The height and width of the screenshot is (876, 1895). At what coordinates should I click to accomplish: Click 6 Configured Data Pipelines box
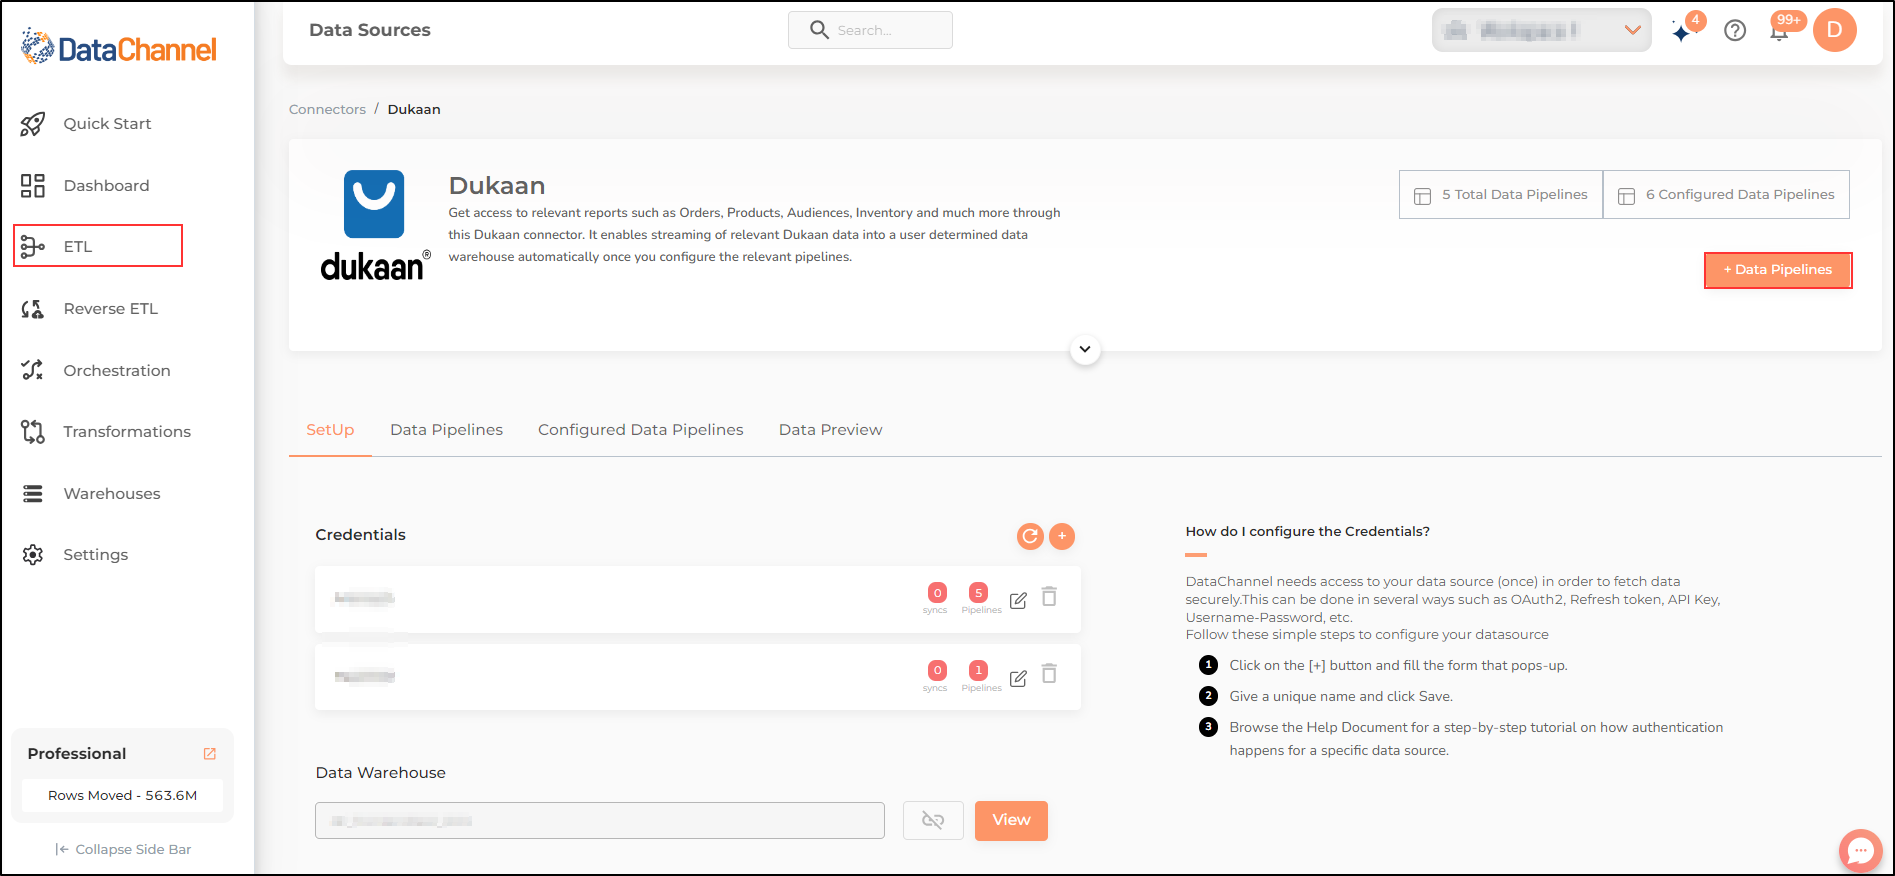point(1726,194)
